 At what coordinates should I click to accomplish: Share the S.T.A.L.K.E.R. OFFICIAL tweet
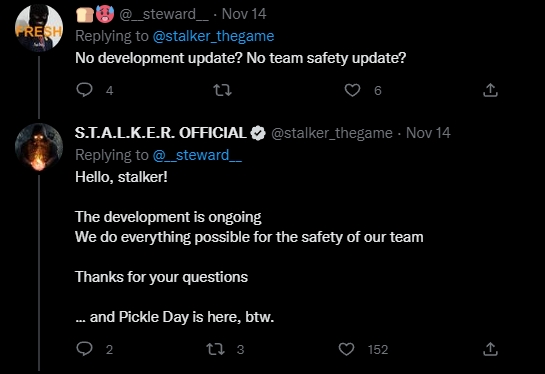(x=490, y=349)
